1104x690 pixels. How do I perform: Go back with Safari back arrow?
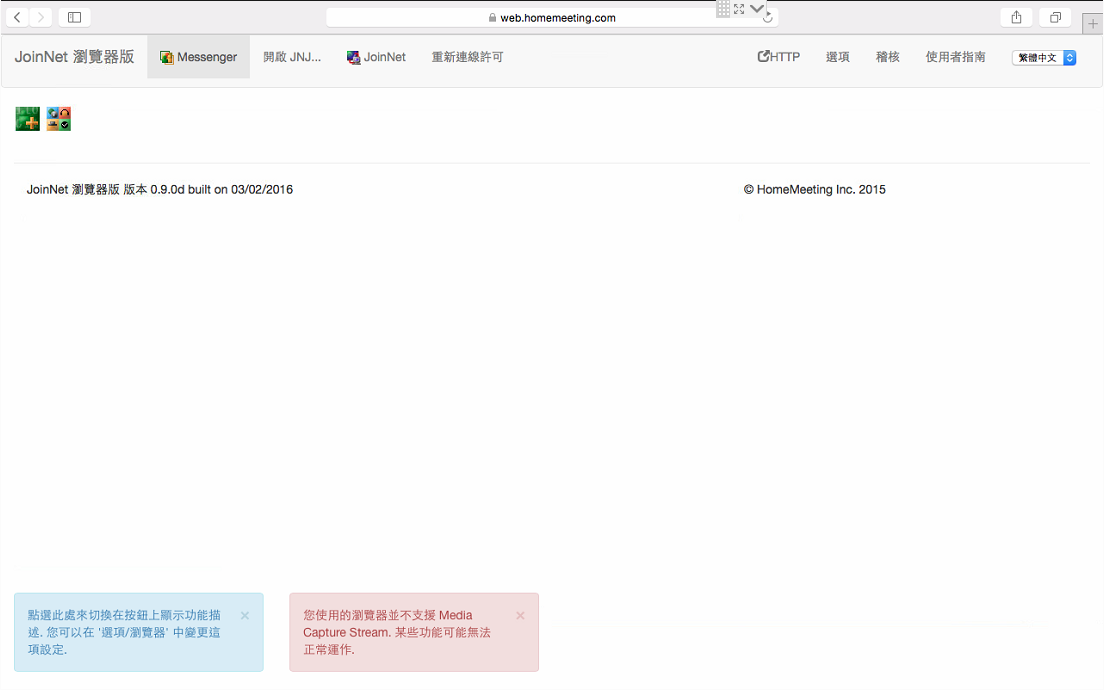pos(17,17)
